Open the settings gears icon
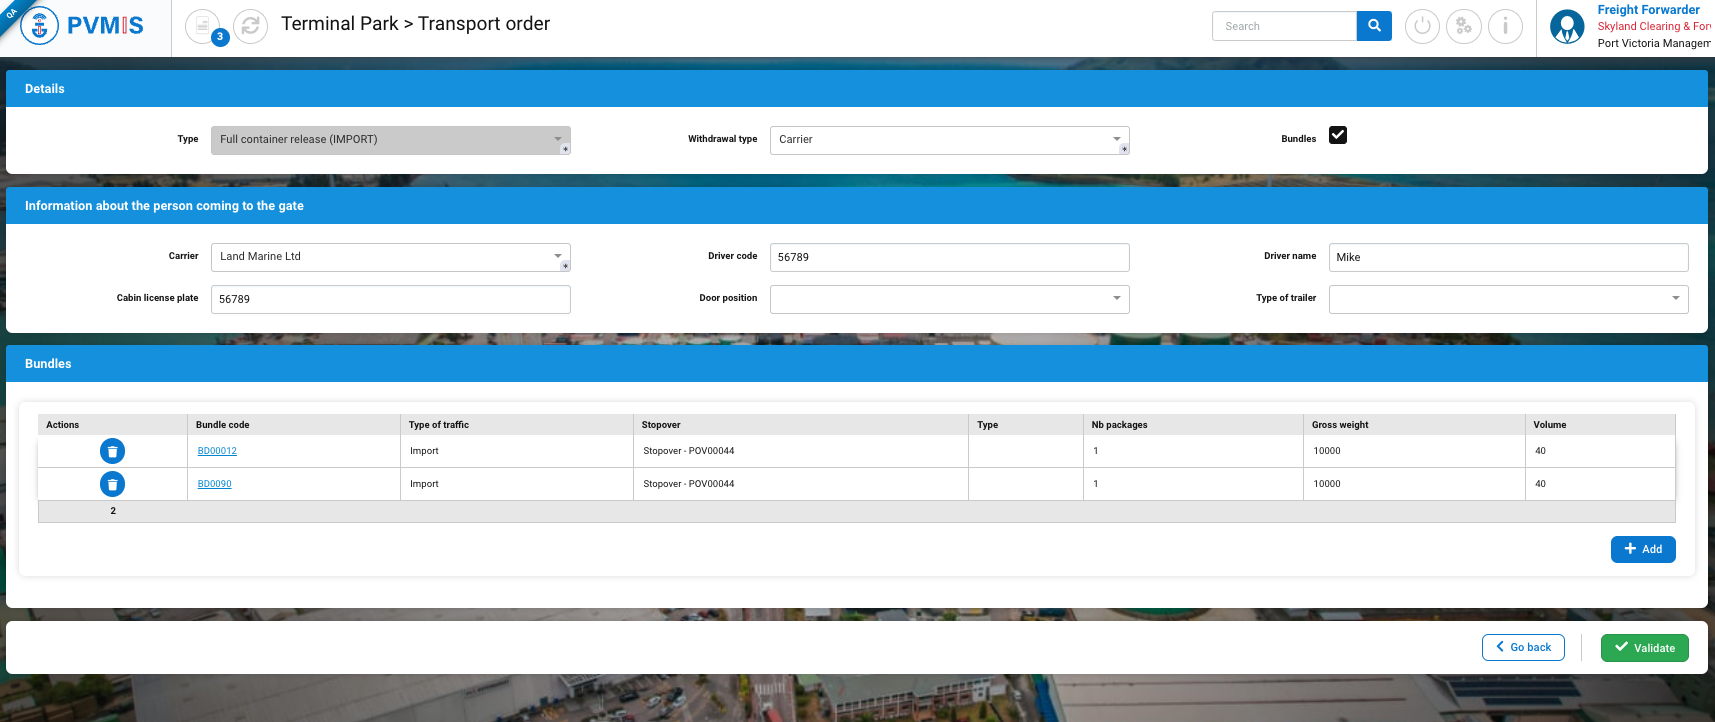 [x=1464, y=26]
